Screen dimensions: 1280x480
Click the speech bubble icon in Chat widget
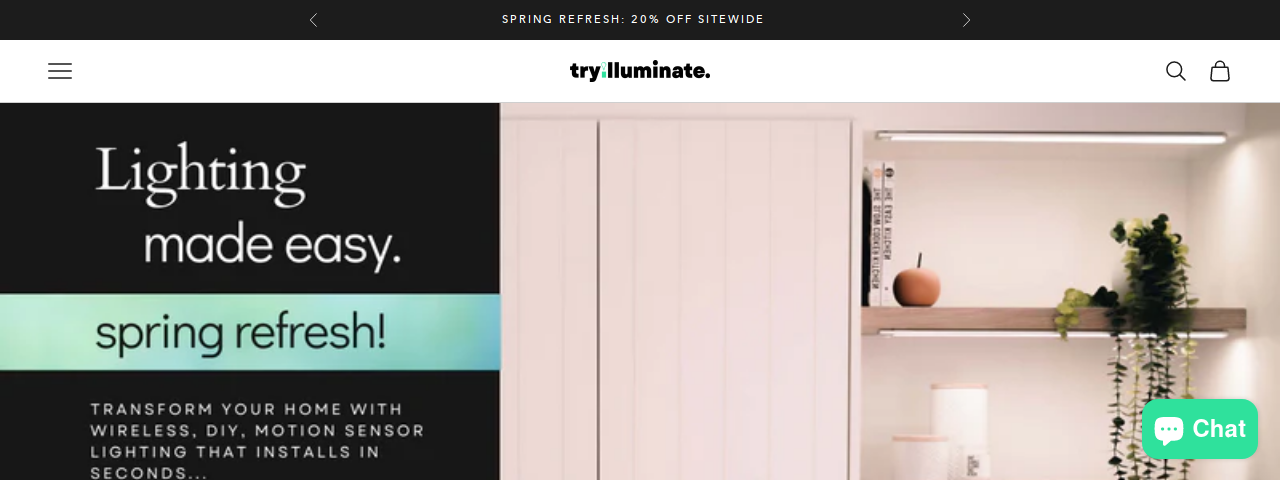click(x=1170, y=430)
